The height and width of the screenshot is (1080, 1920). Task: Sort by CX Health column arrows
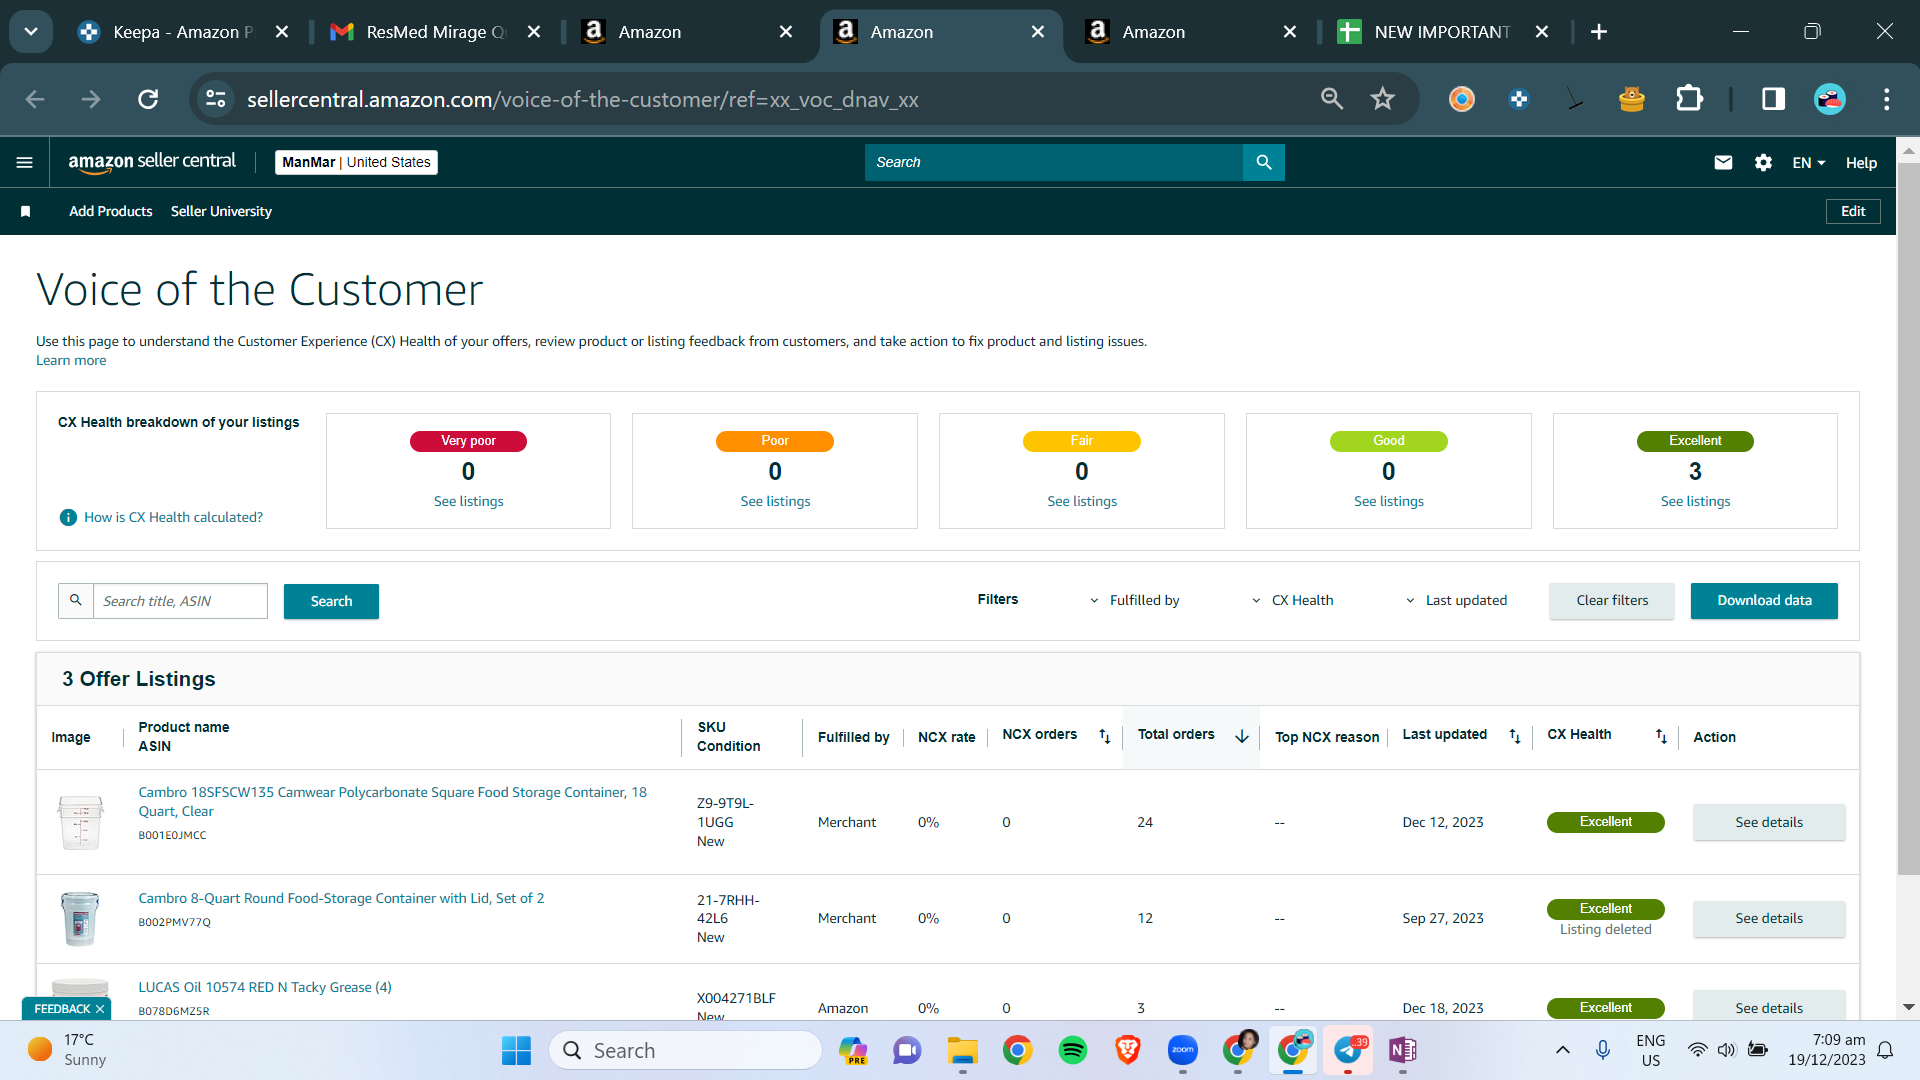(1660, 736)
